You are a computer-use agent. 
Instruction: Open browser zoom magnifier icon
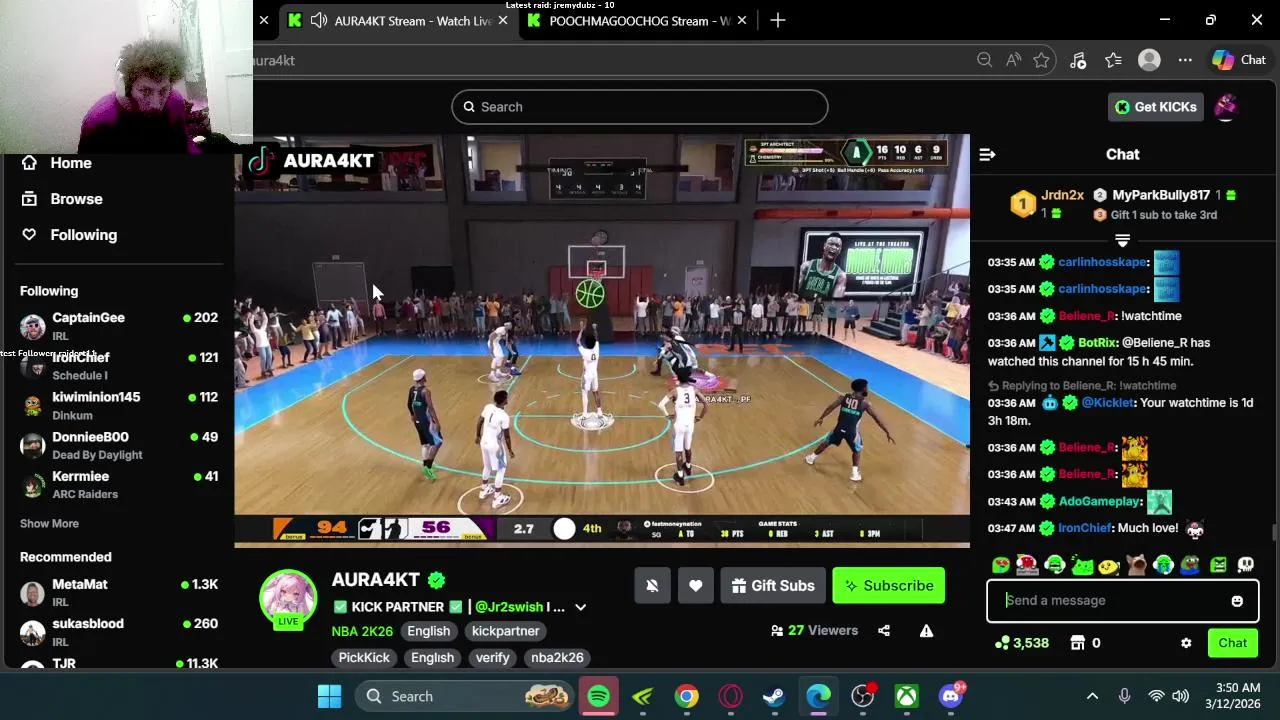[x=984, y=60]
